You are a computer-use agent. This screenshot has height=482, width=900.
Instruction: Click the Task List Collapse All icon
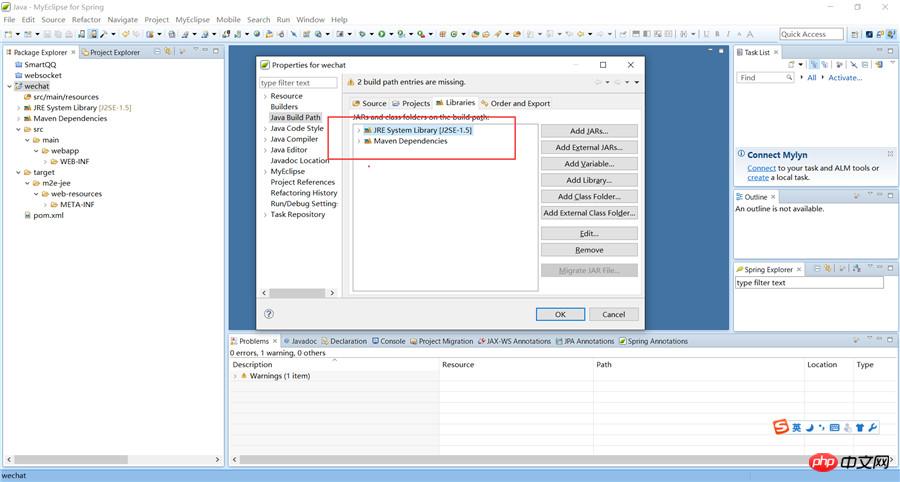[865, 65]
